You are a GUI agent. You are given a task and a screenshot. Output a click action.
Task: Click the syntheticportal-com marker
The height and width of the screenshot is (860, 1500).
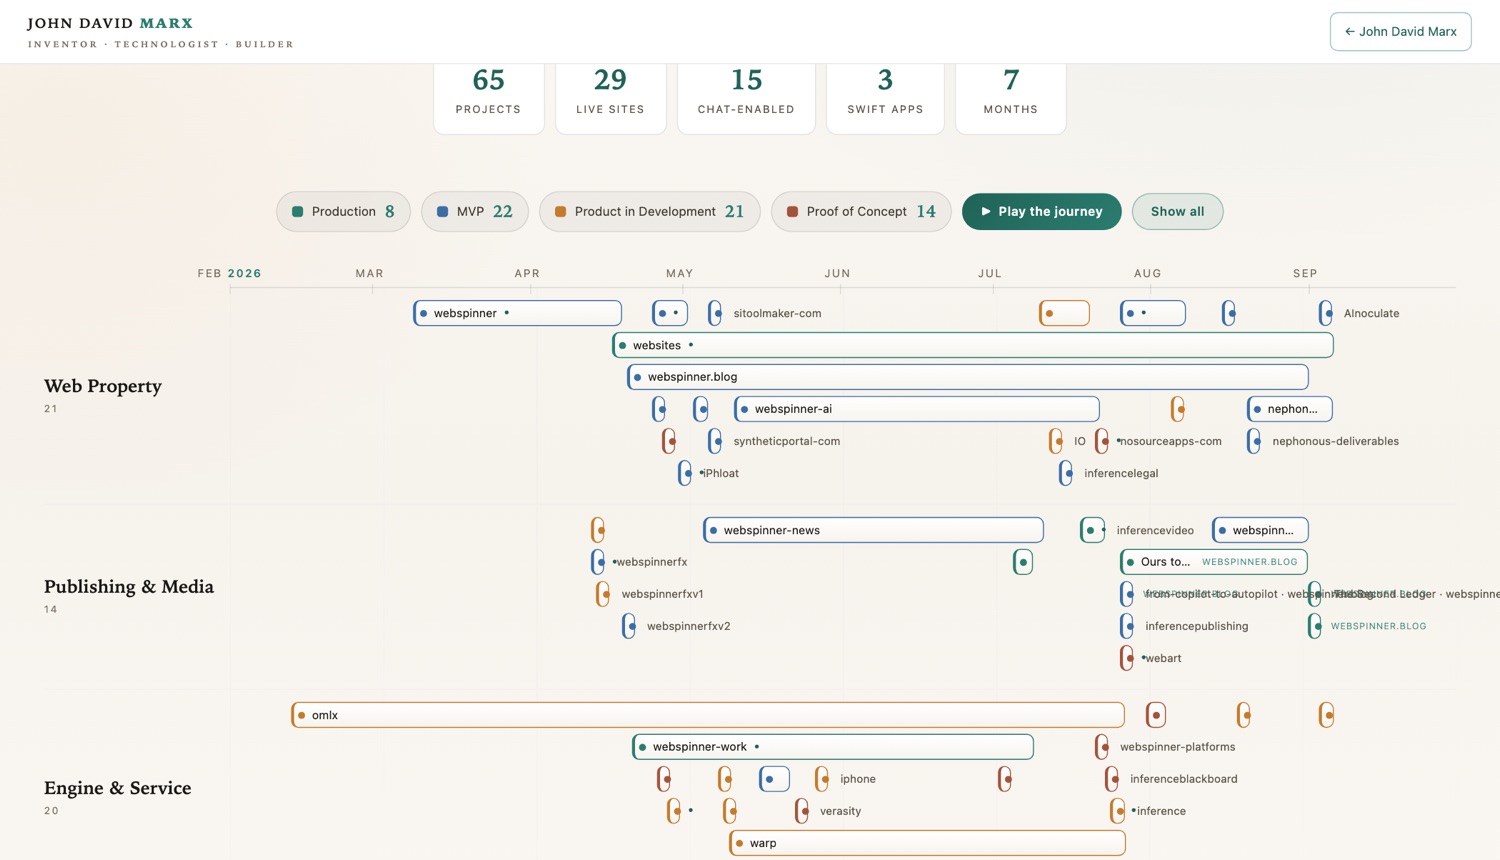[715, 441]
